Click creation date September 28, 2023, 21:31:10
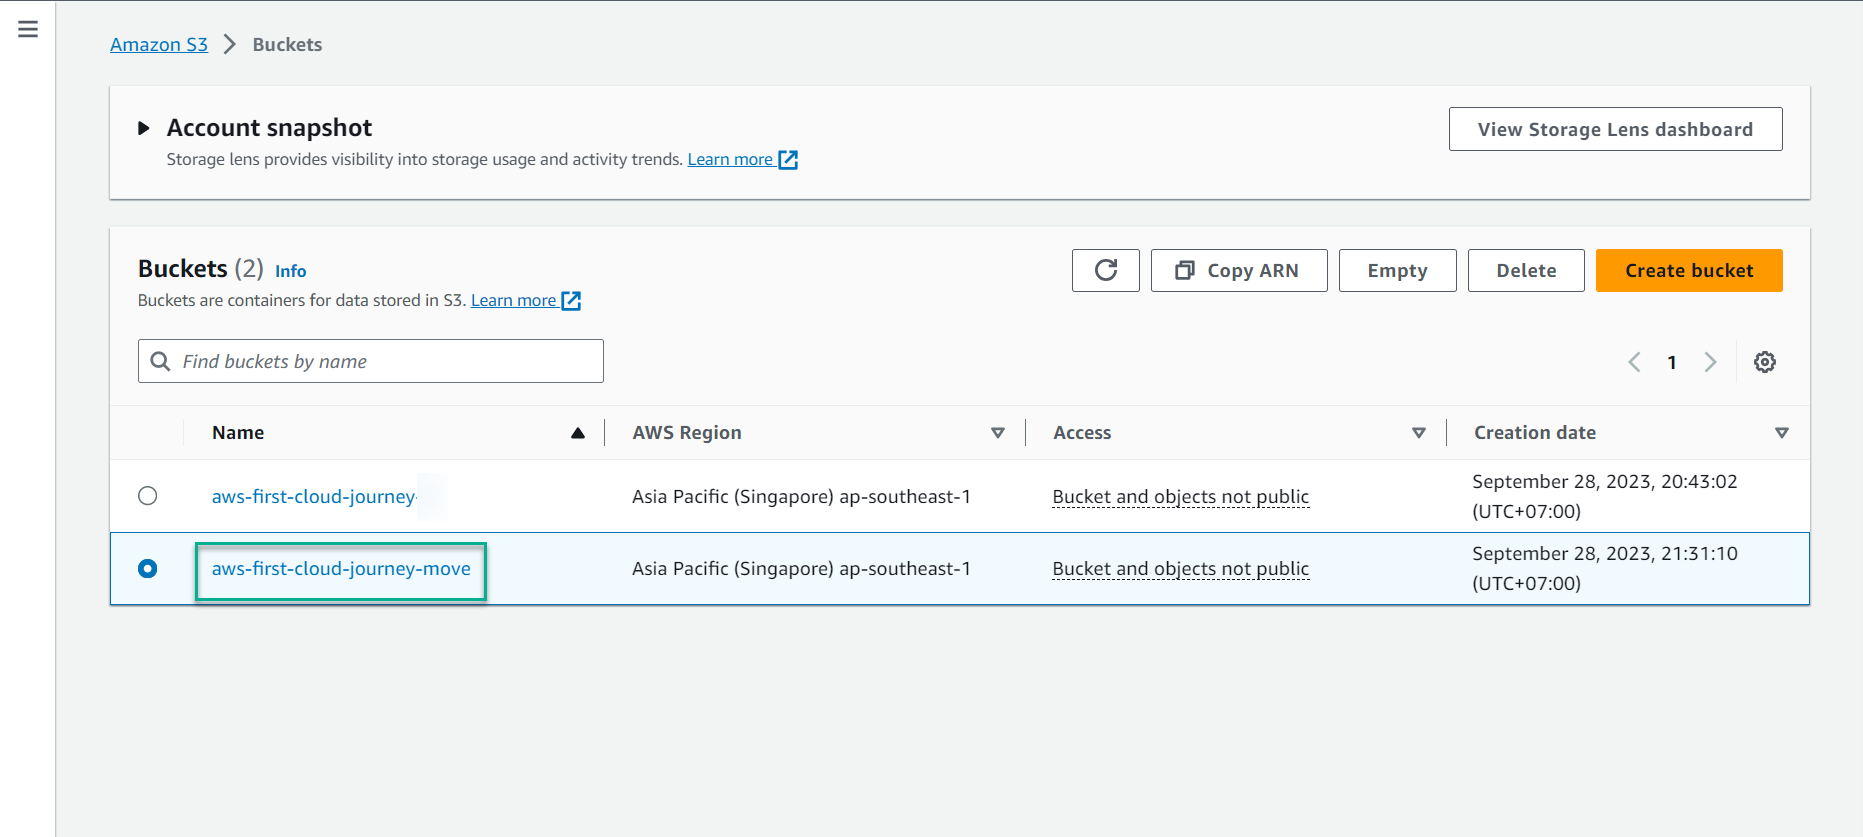This screenshot has width=1863, height=837. 1605,569
